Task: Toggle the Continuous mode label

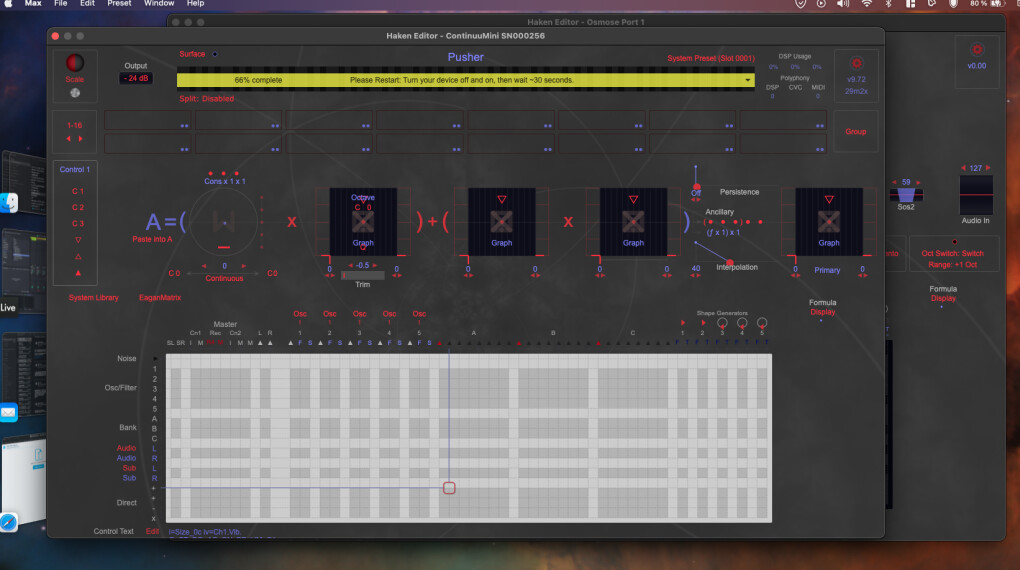Action: click(x=224, y=278)
